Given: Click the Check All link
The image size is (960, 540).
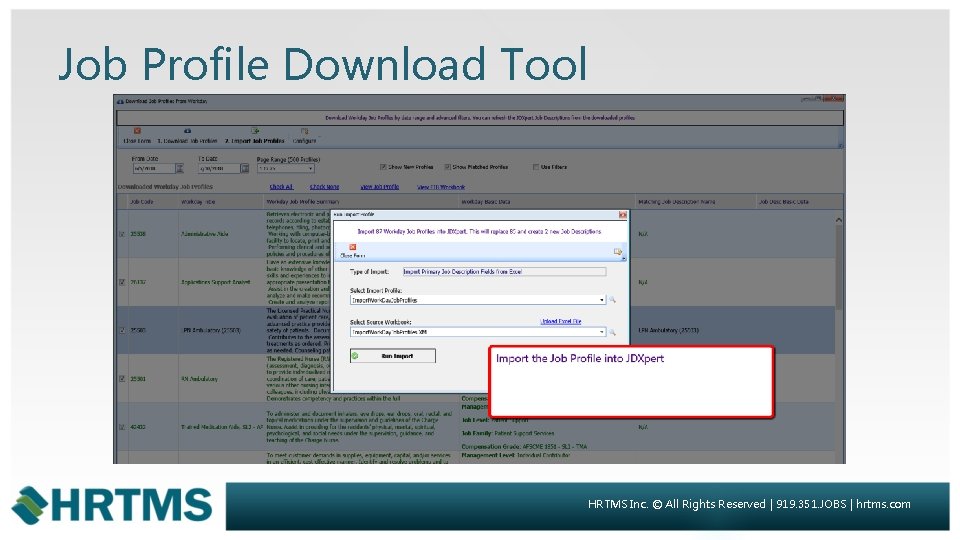Looking at the screenshot, I should (281, 187).
